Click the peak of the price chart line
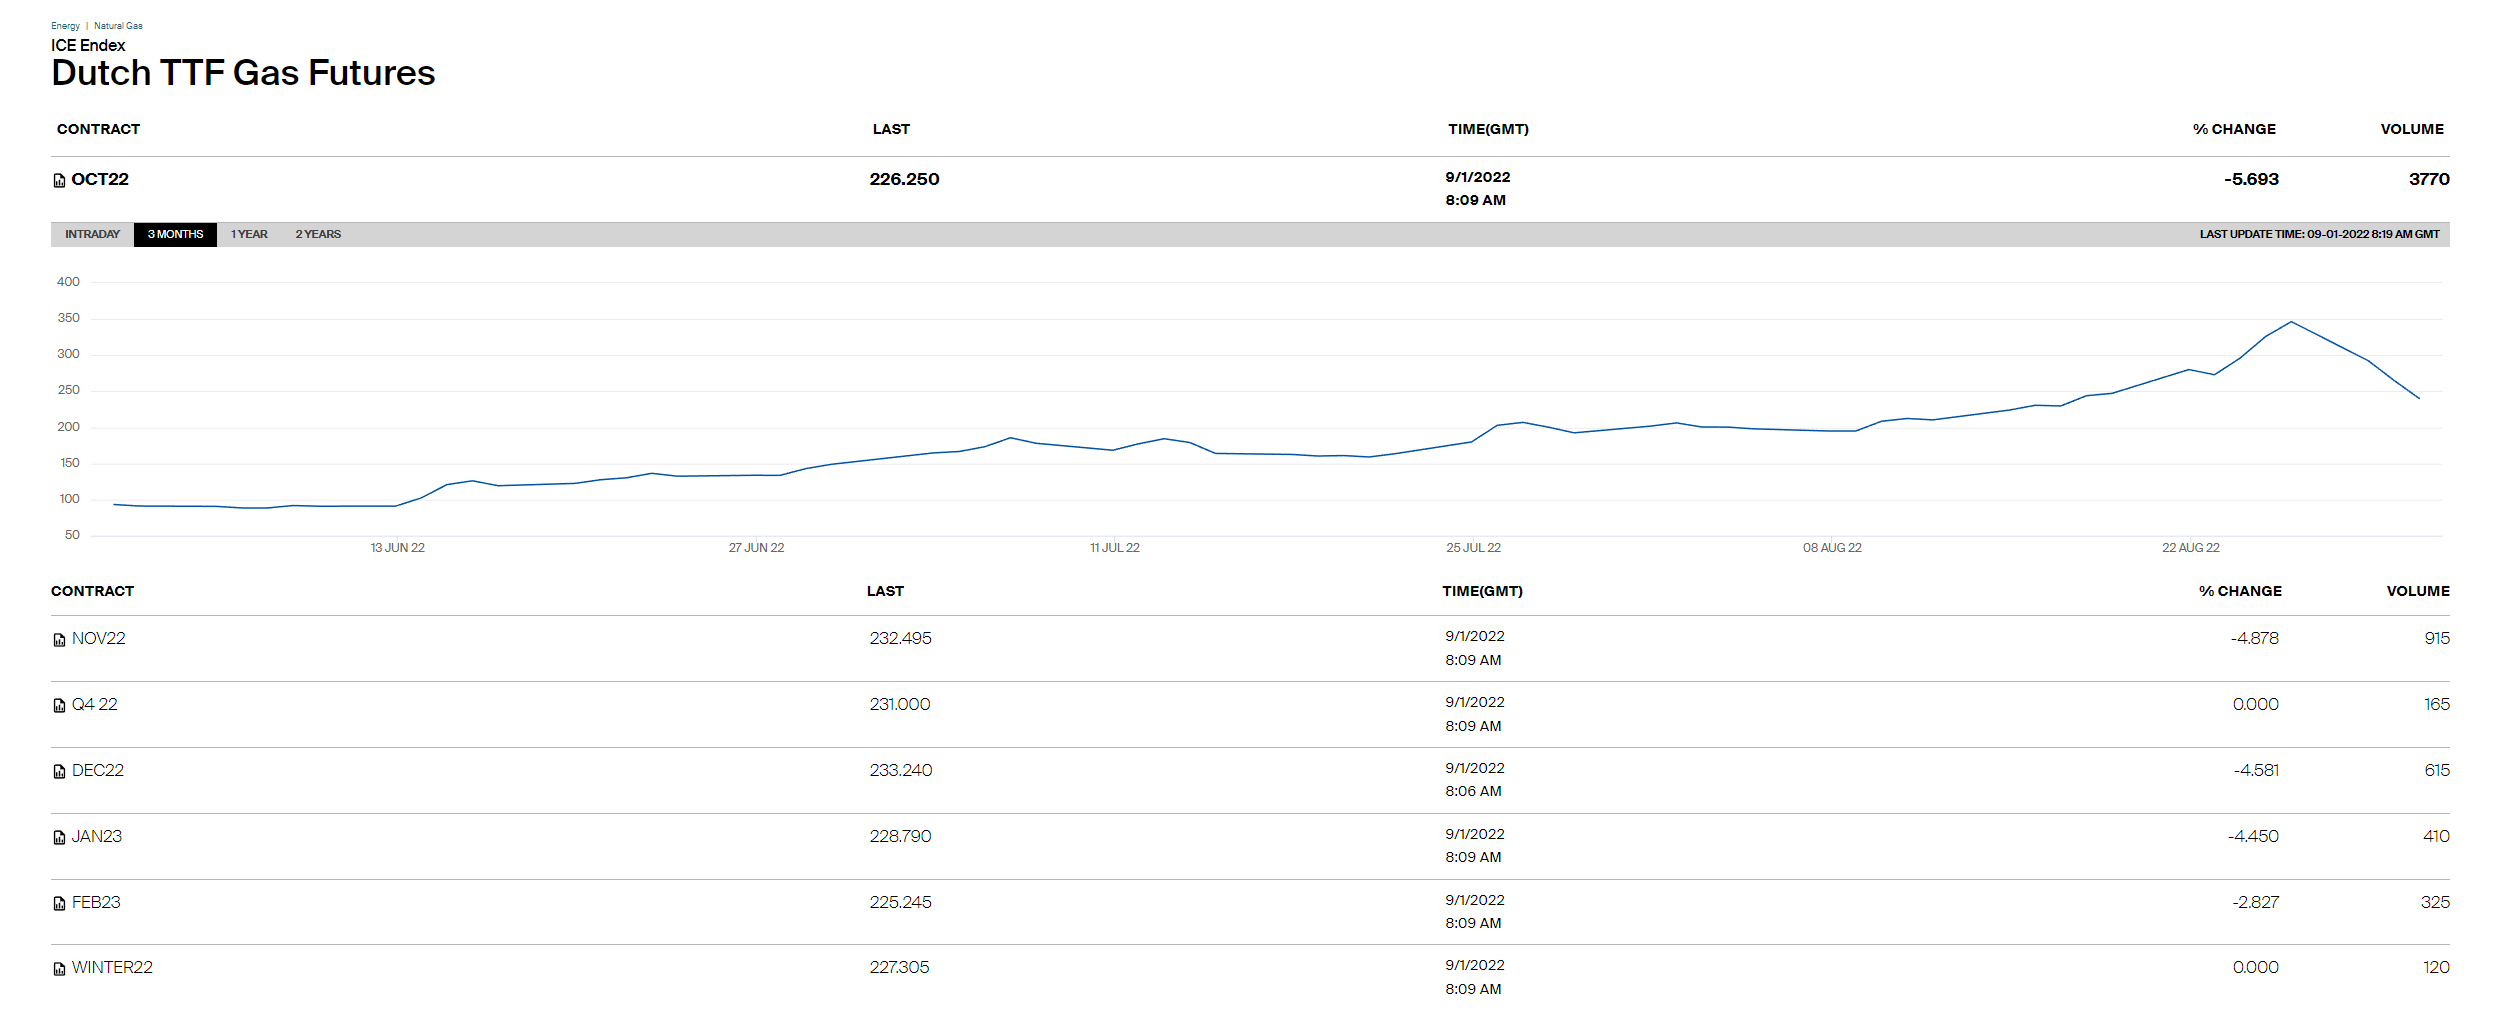This screenshot has width=2507, height=1010. click(x=2291, y=322)
